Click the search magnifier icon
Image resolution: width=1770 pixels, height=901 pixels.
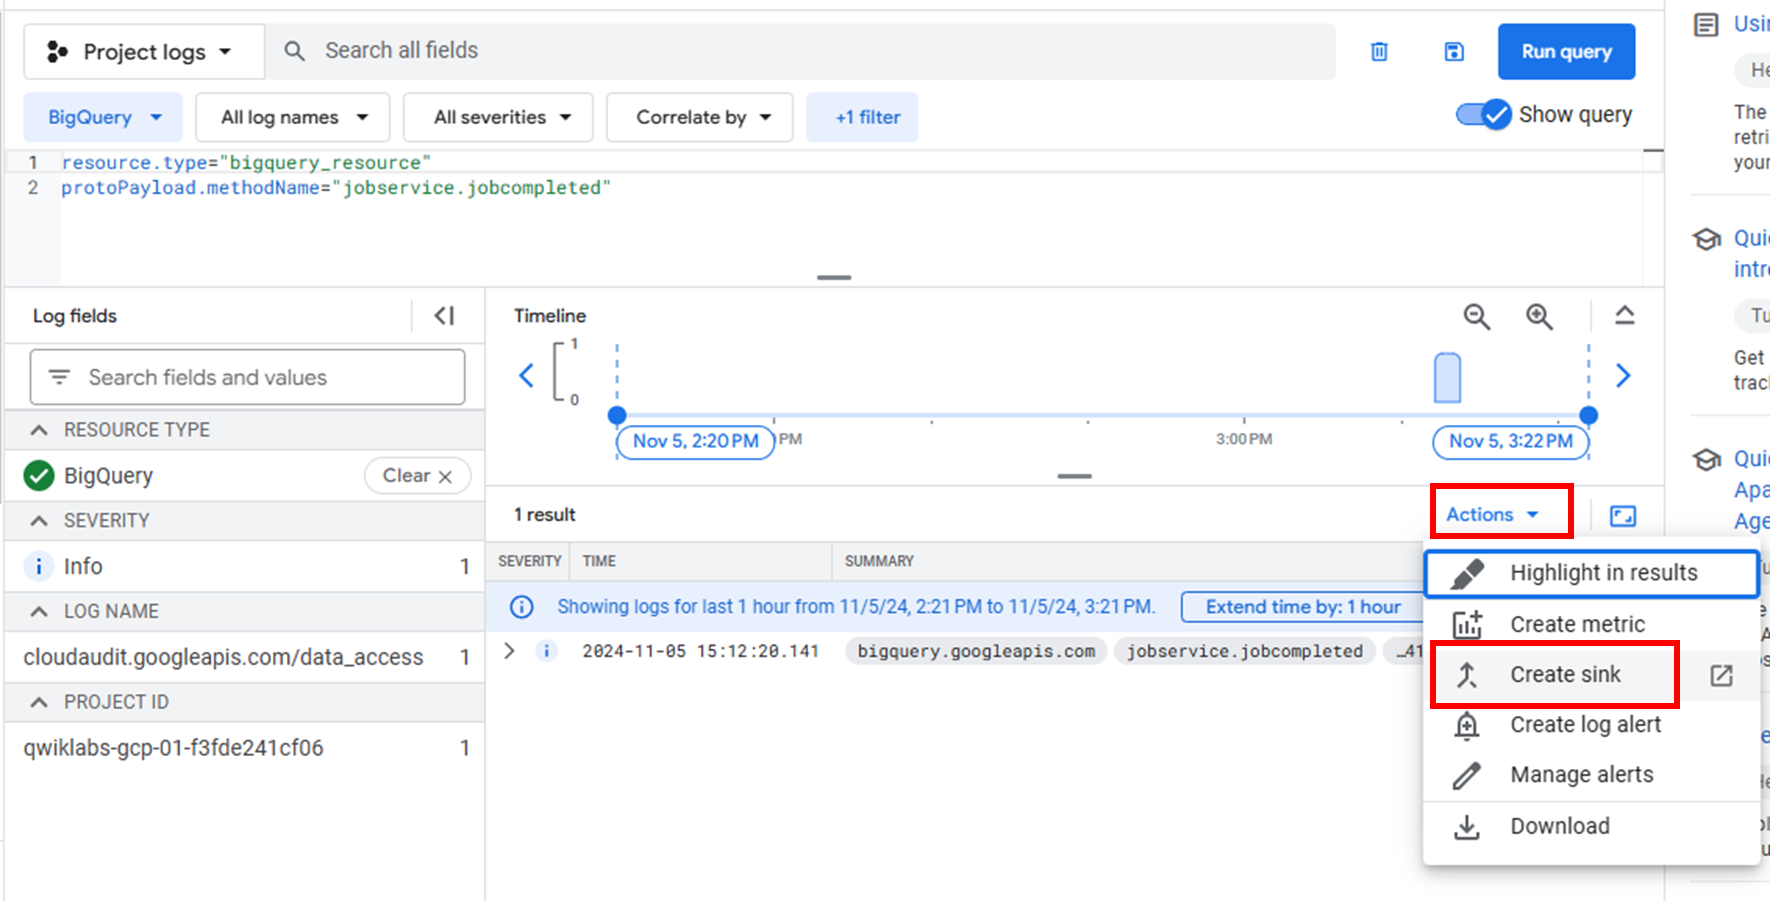[294, 51]
